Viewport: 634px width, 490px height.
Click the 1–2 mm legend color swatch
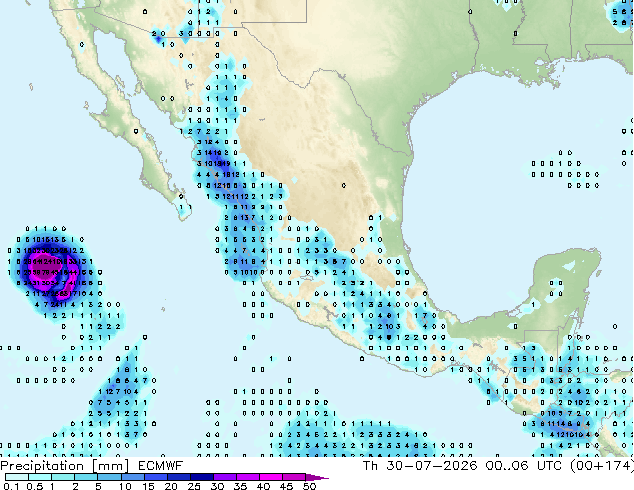[63, 477]
